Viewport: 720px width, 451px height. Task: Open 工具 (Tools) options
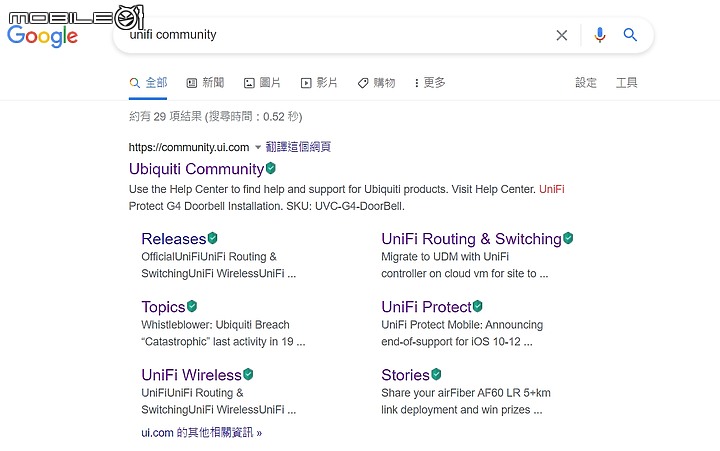[626, 83]
